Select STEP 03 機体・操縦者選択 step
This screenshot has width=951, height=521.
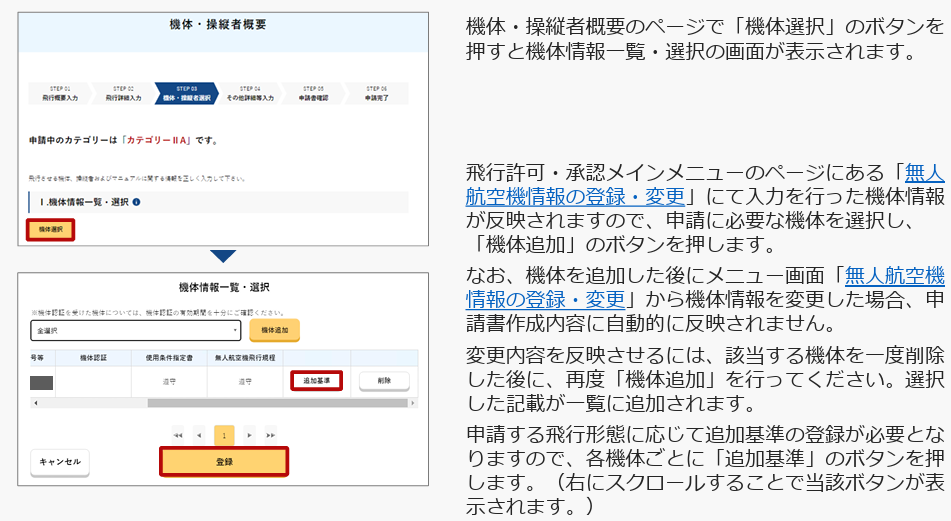[186, 93]
